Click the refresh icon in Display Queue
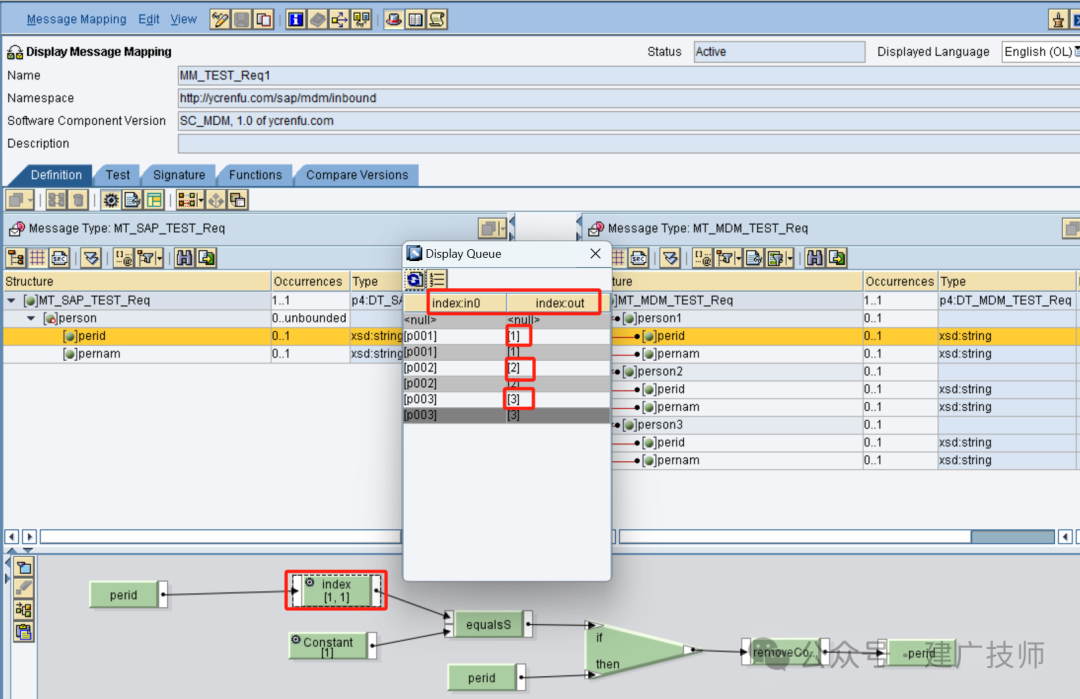This screenshot has width=1080, height=699. tap(415, 280)
